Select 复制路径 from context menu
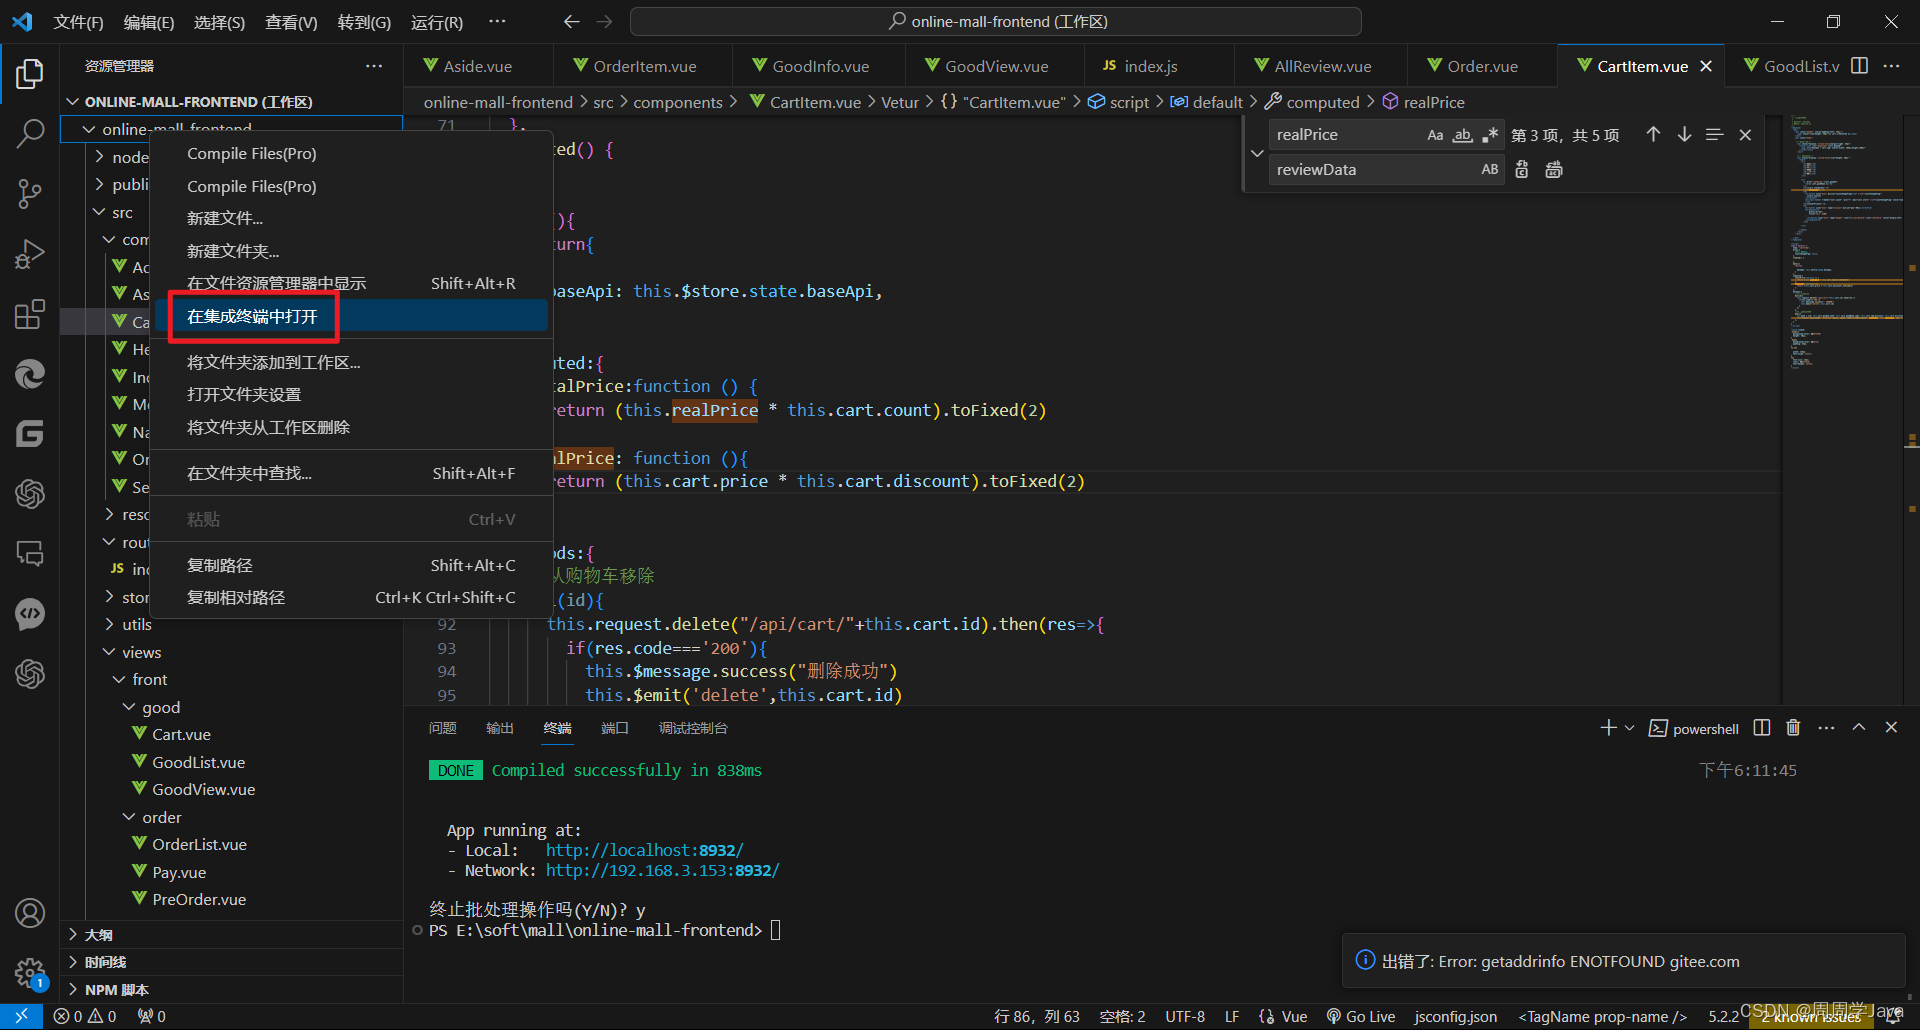Image resolution: width=1920 pixels, height=1030 pixels. coord(351,565)
